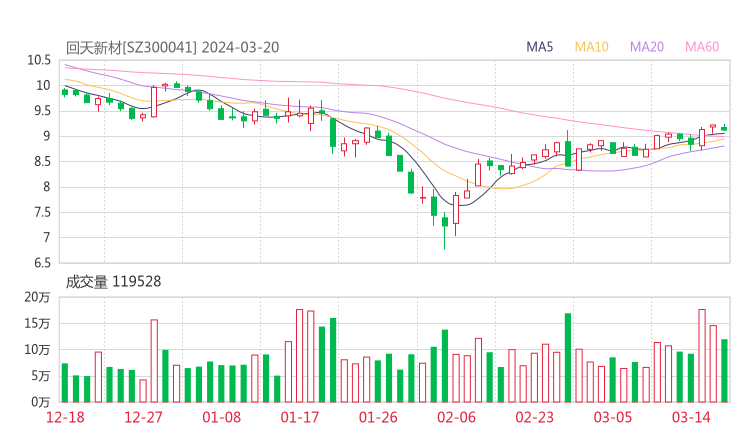
Task: Select the 01-17 date axis label
Action: pos(300,417)
